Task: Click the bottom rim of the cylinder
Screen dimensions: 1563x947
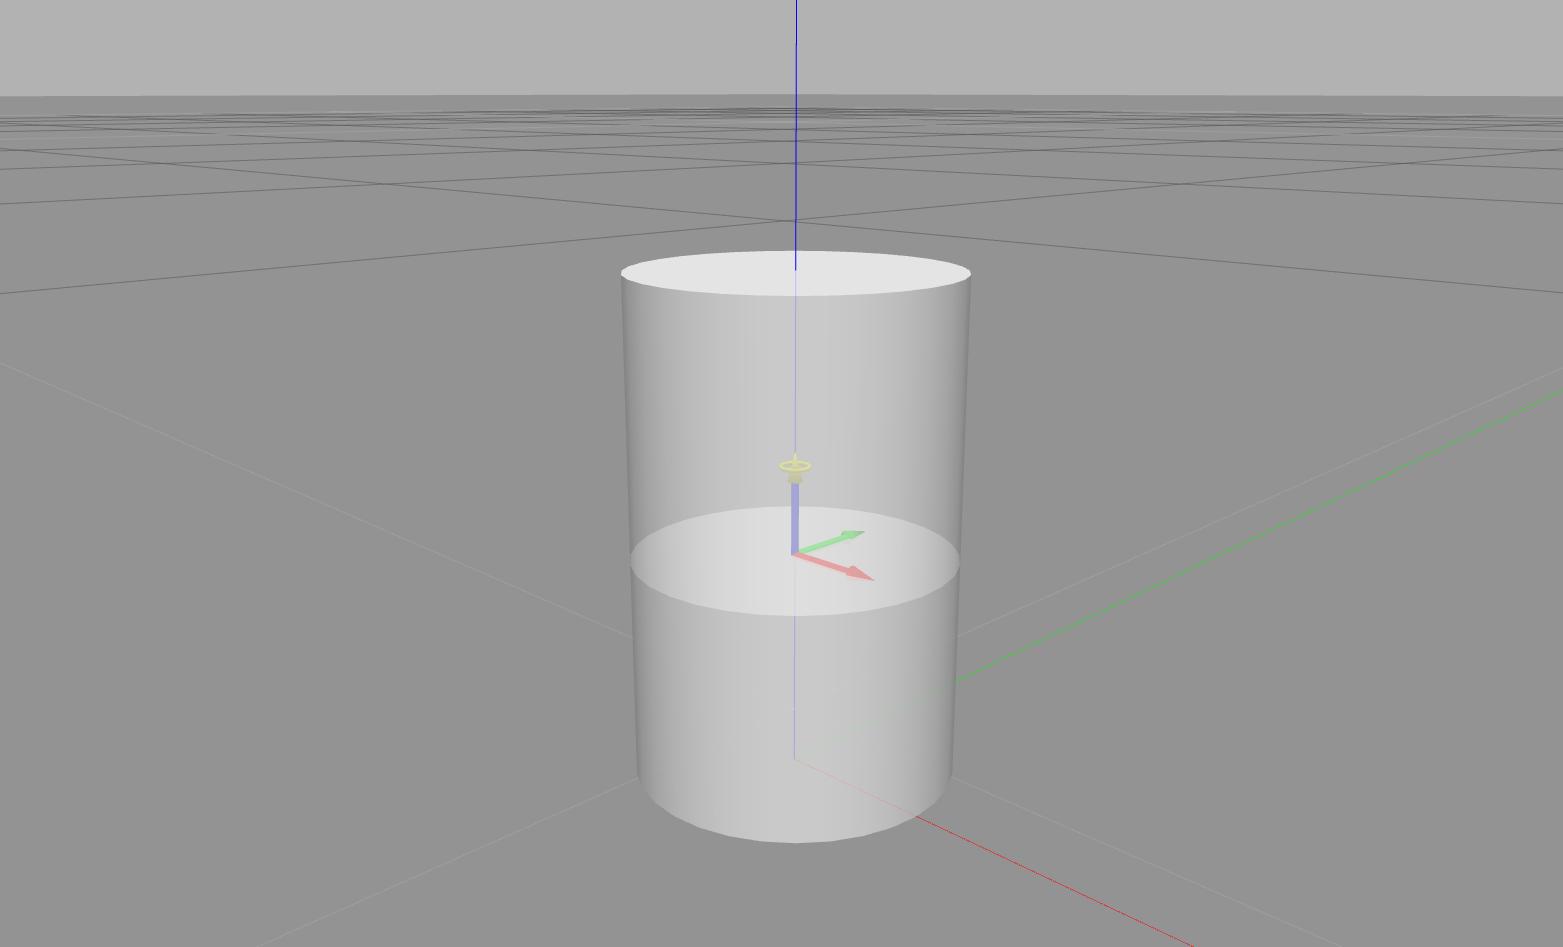Action: pyautogui.click(x=795, y=840)
